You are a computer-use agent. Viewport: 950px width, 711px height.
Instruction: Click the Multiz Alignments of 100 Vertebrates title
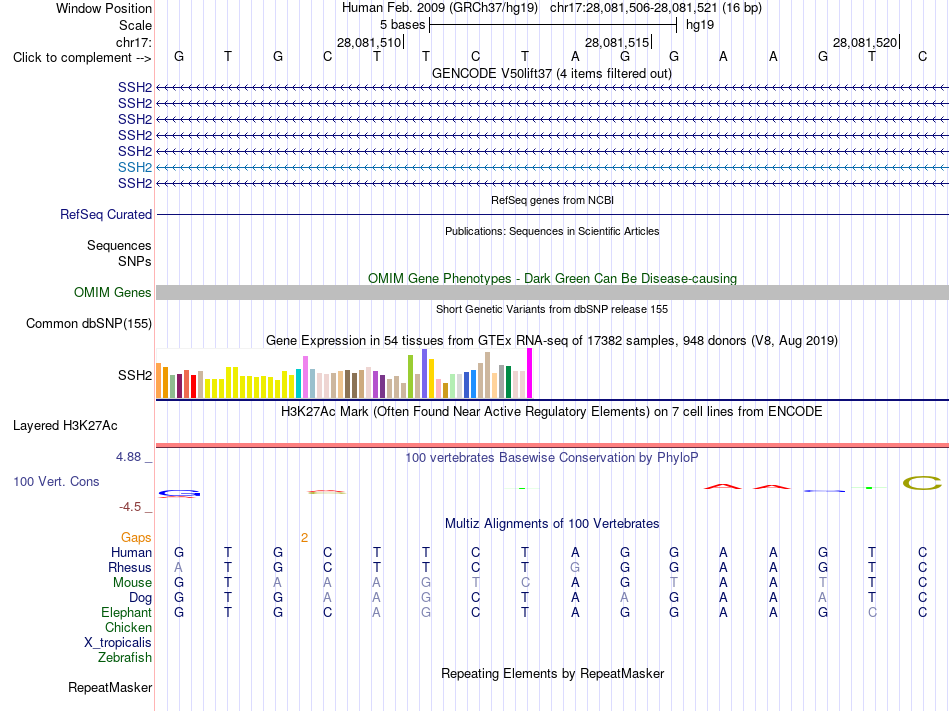pyautogui.click(x=552, y=523)
